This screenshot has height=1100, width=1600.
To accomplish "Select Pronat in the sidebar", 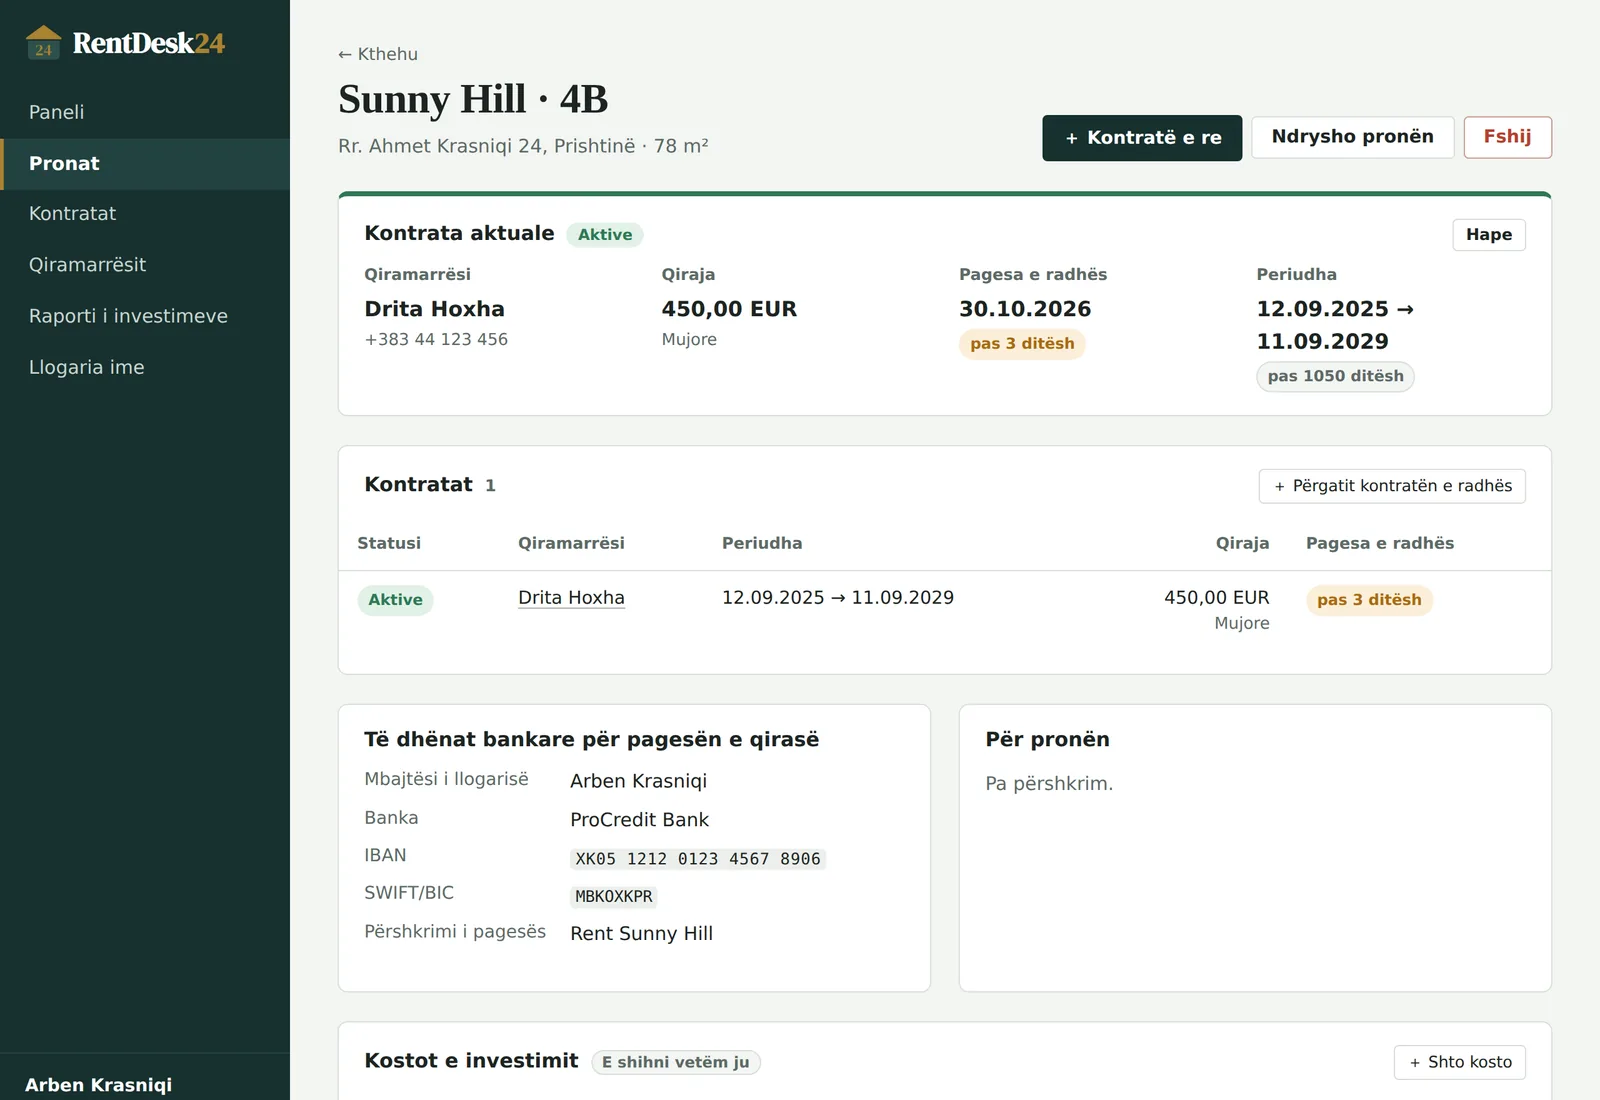I will [x=145, y=163].
